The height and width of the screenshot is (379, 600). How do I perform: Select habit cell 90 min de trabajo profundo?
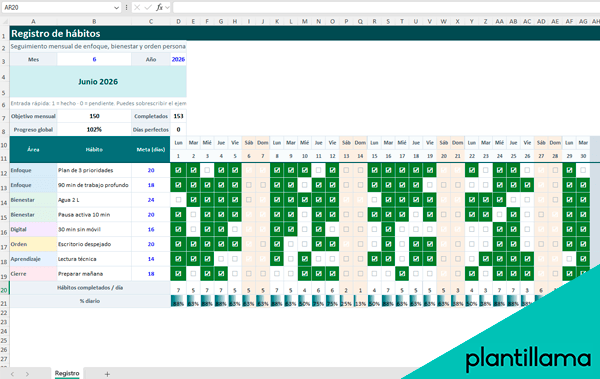[x=94, y=185]
